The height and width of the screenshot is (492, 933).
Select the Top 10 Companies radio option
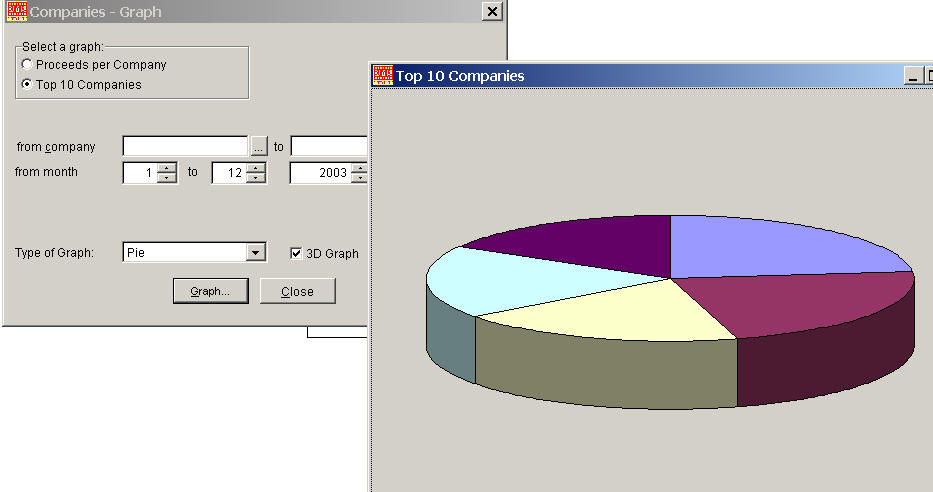point(27,84)
